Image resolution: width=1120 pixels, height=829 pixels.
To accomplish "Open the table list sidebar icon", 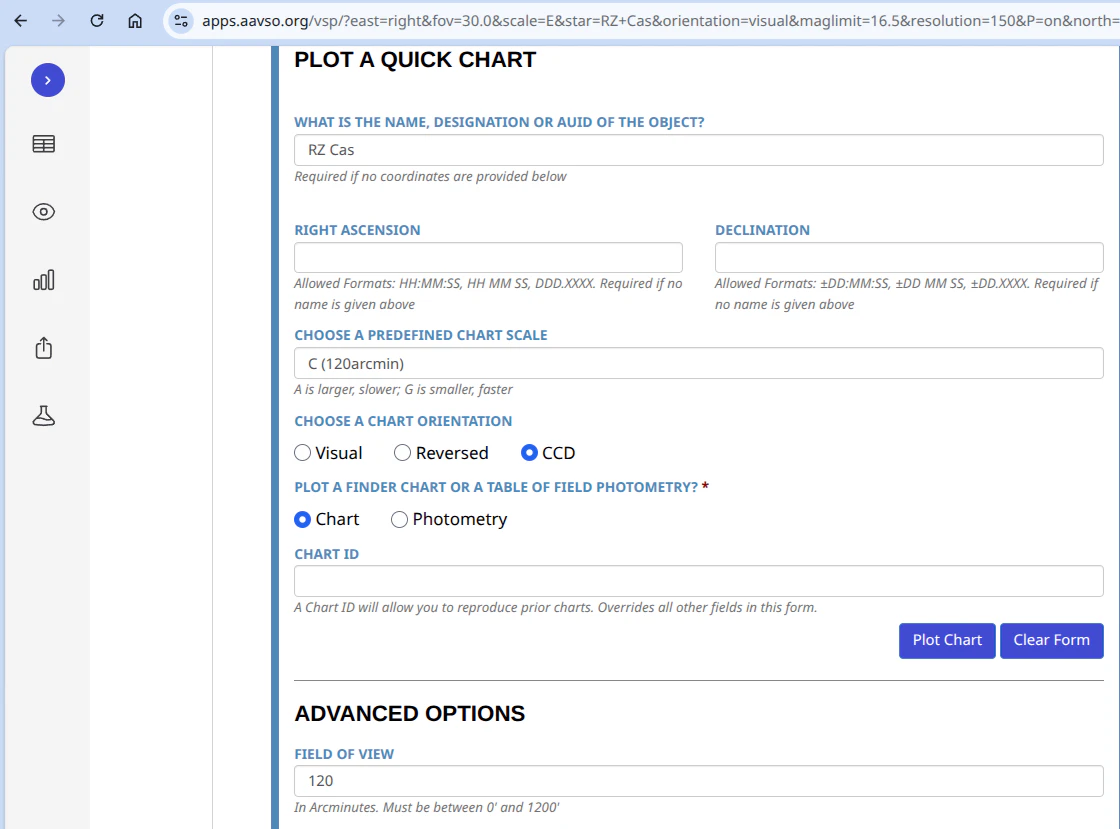I will coord(44,144).
